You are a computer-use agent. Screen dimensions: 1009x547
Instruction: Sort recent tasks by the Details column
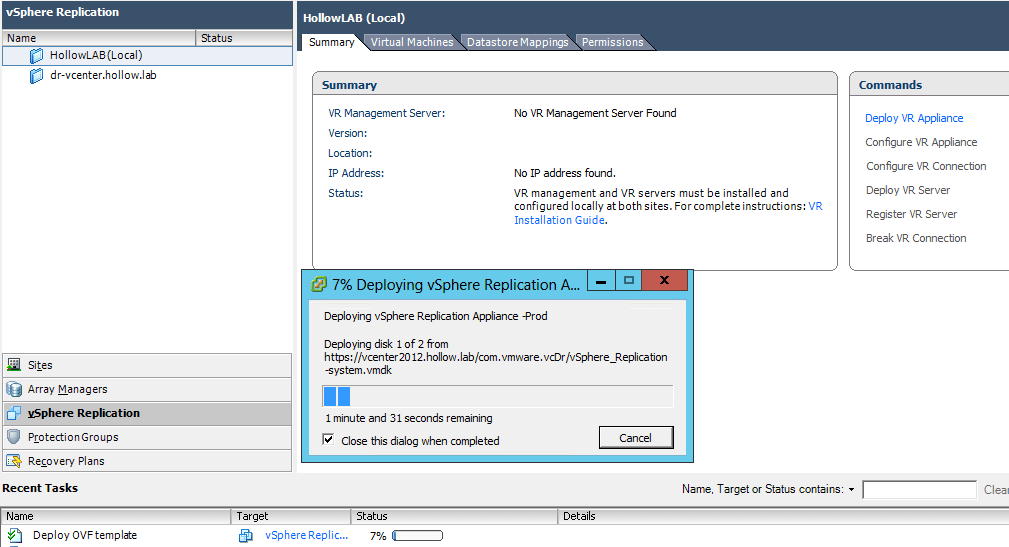pos(782,516)
